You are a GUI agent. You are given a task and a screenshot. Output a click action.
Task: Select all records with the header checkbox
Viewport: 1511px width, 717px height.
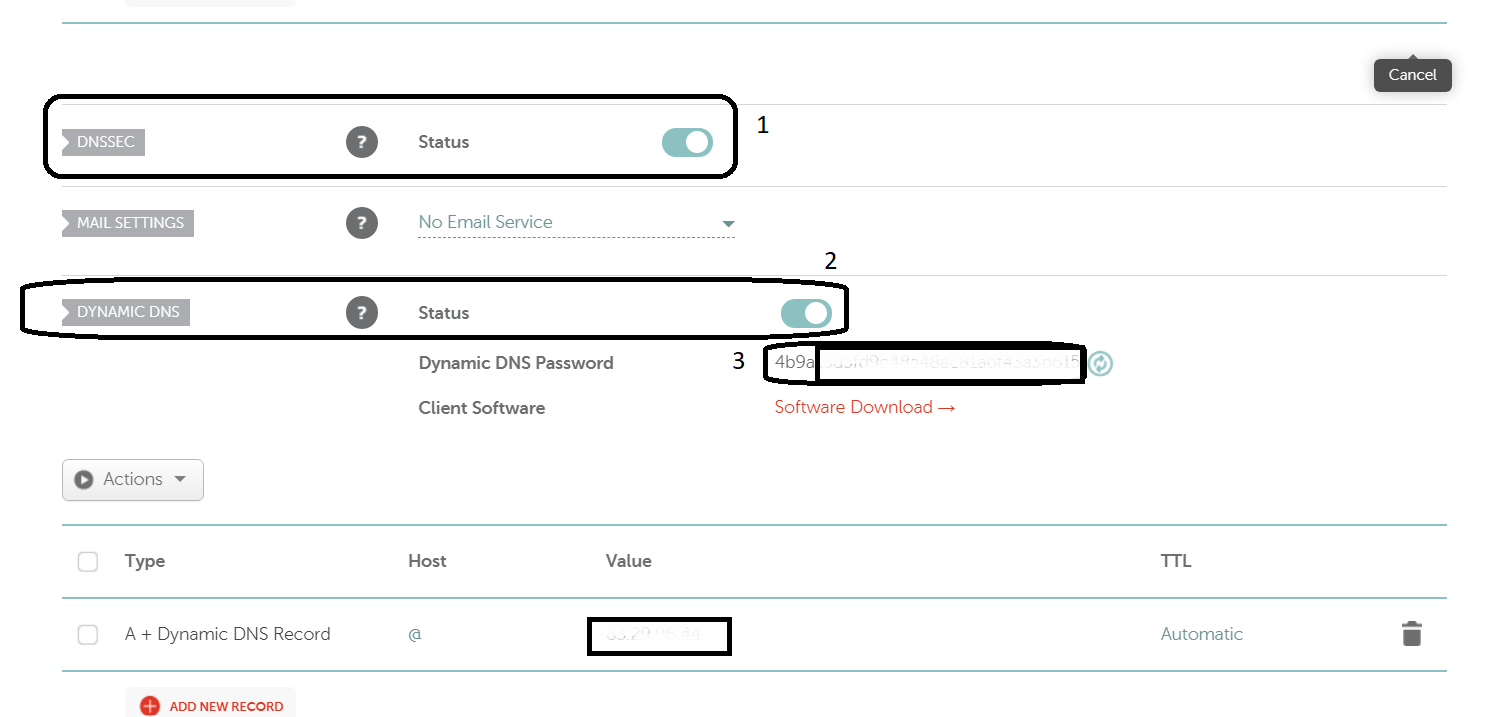pyautogui.click(x=88, y=562)
